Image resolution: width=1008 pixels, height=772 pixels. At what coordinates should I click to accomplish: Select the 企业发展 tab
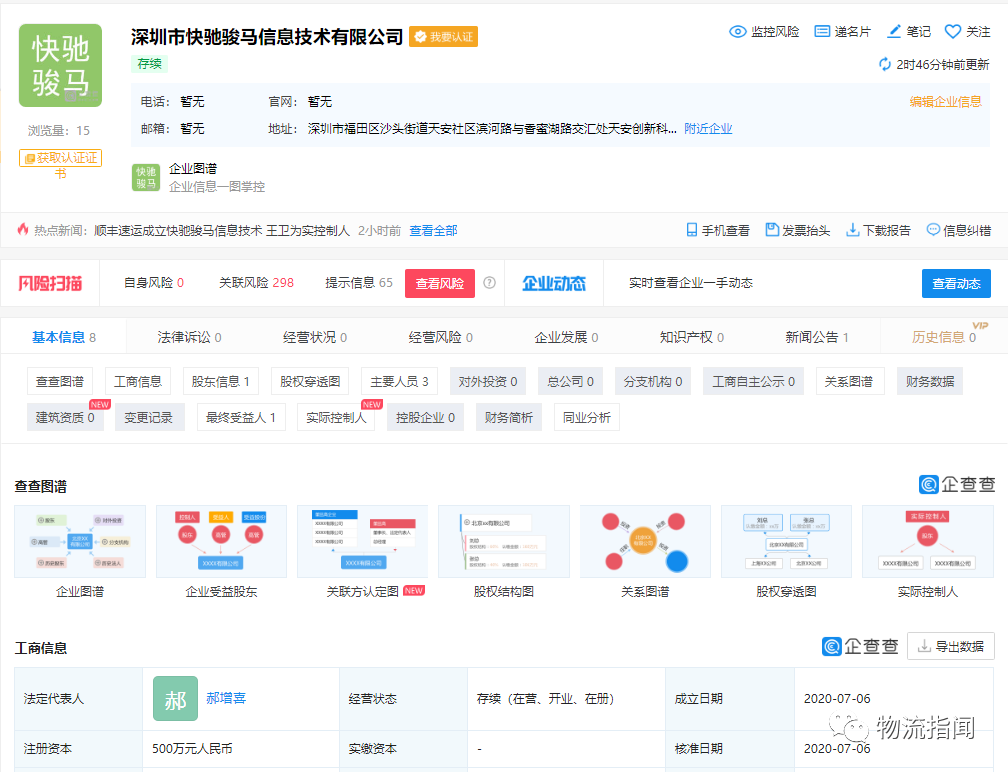click(x=566, y=337)
